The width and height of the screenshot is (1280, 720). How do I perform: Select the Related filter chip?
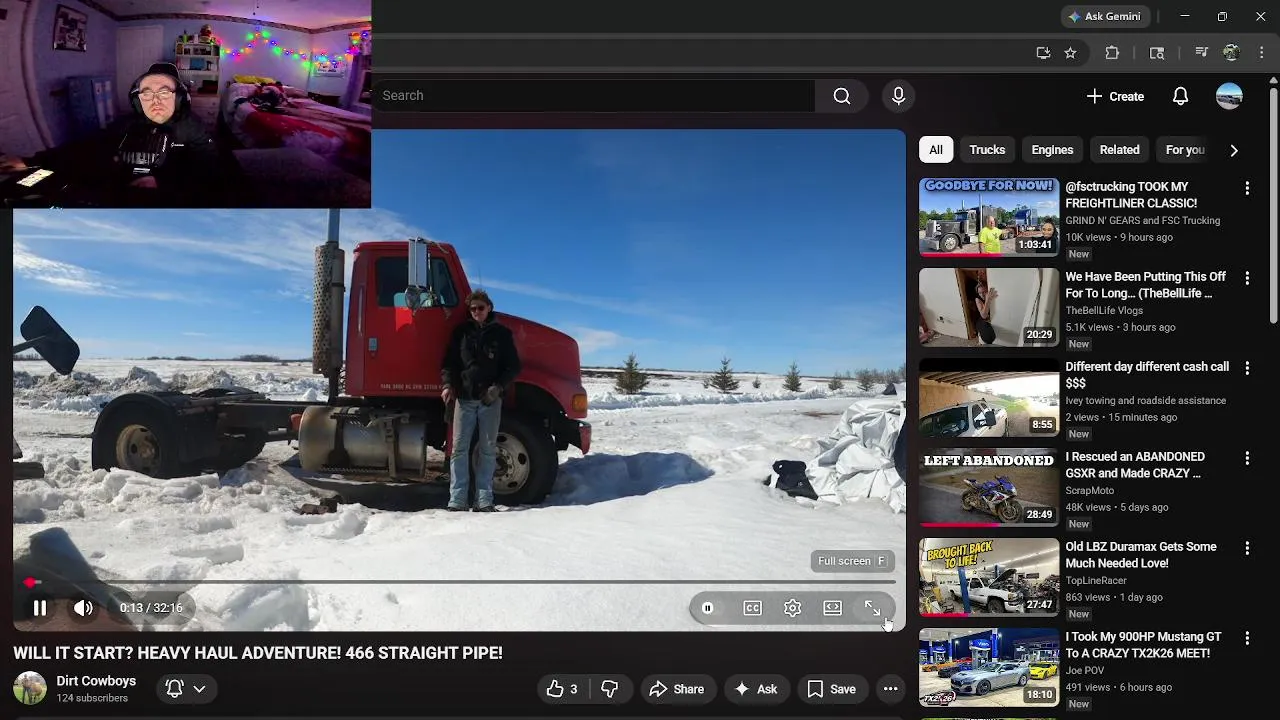pyautogui.click(x=1119, y=150)
